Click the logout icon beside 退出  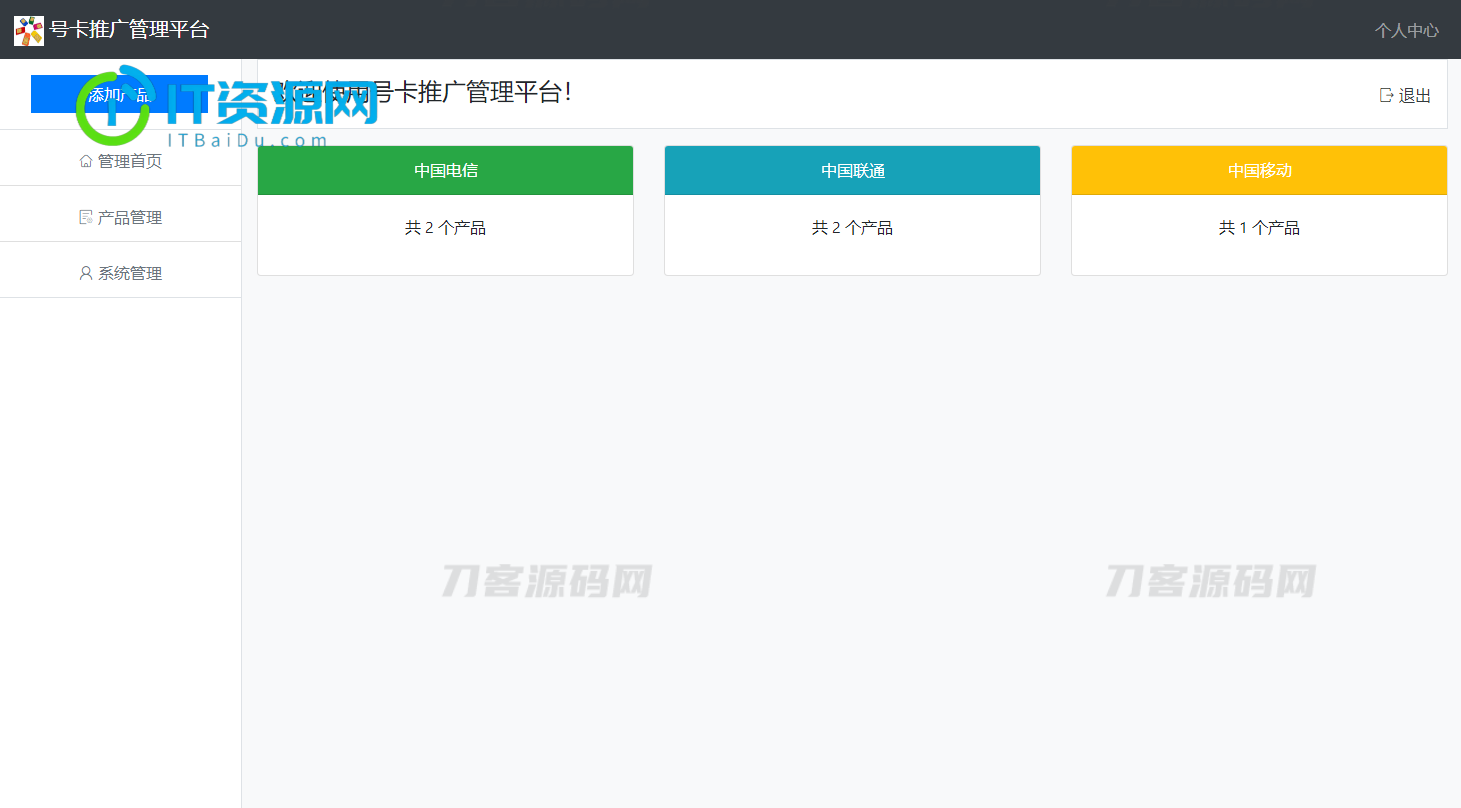click(x=1386, y=95)
